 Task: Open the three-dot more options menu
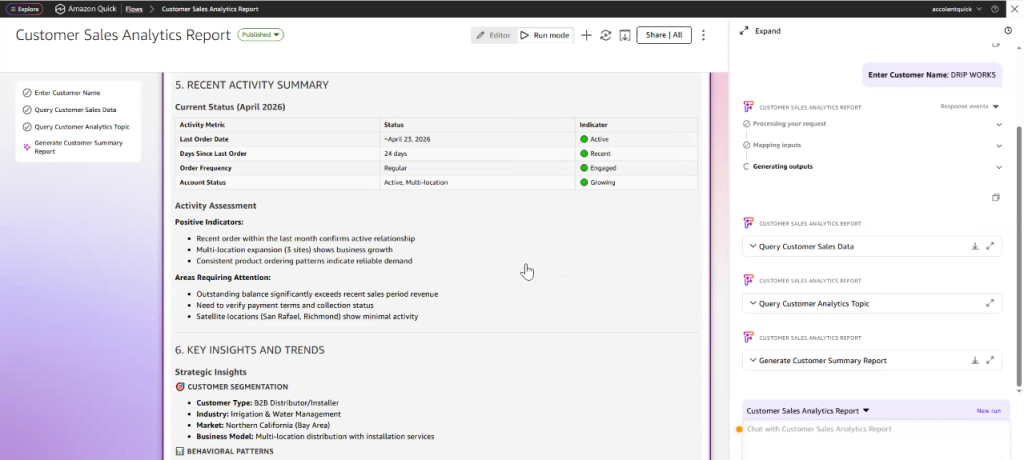coord(703,35)
